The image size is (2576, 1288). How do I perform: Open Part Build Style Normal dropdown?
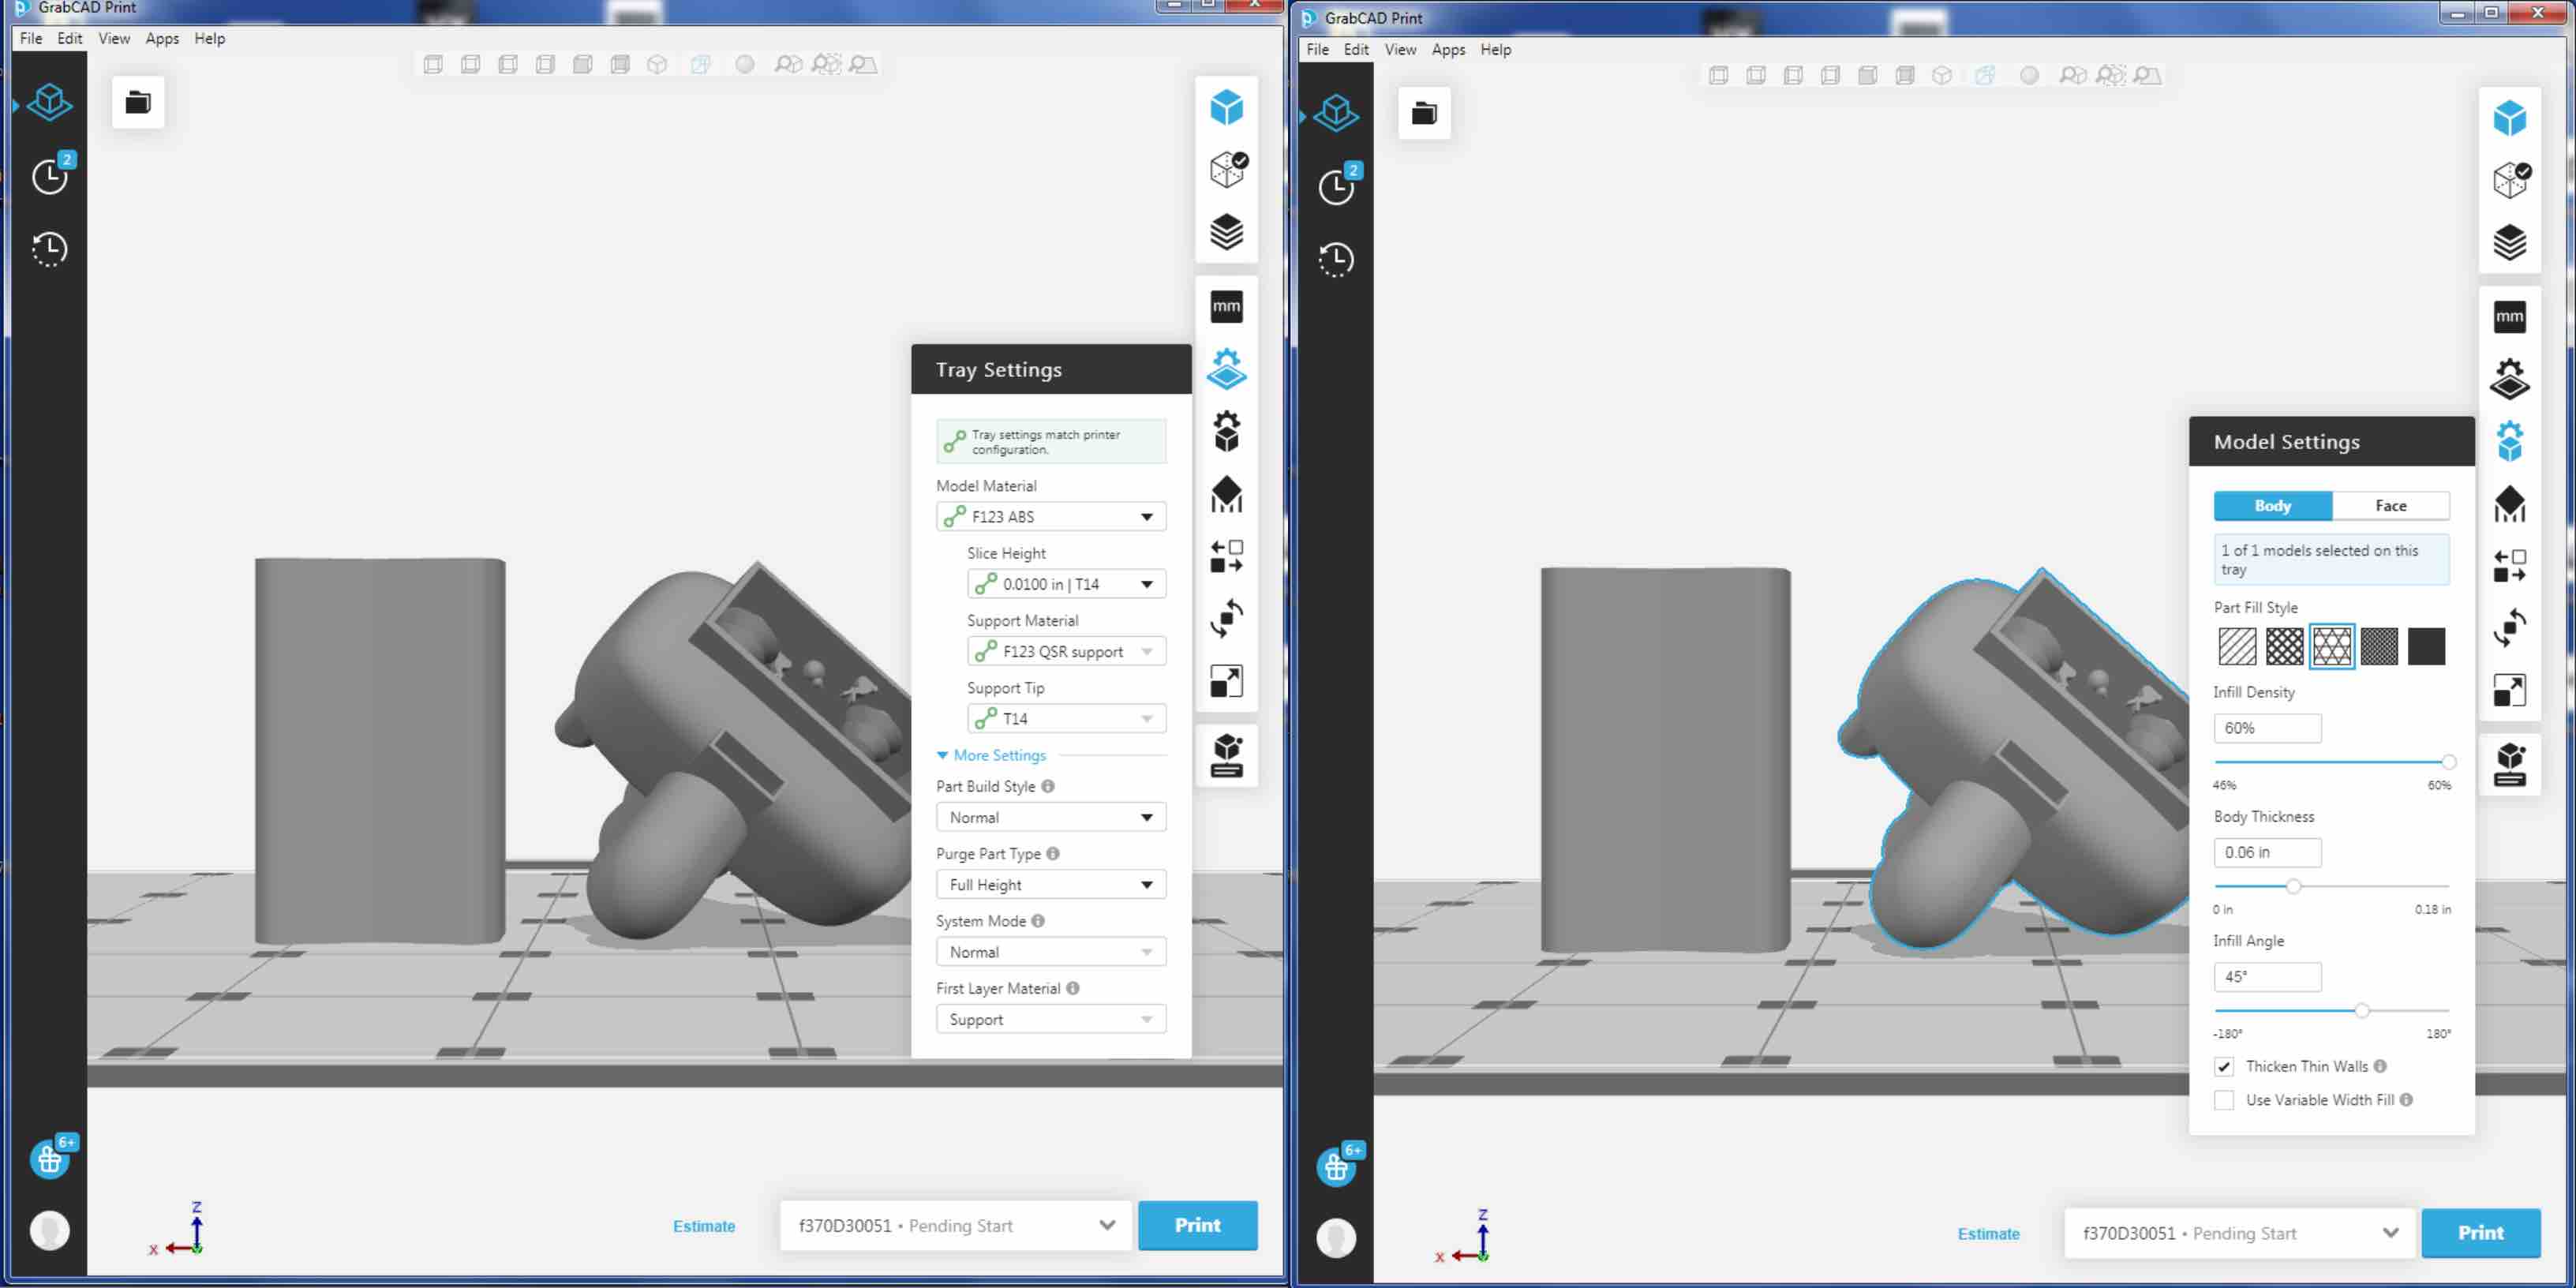click(x=1051, y=817)
